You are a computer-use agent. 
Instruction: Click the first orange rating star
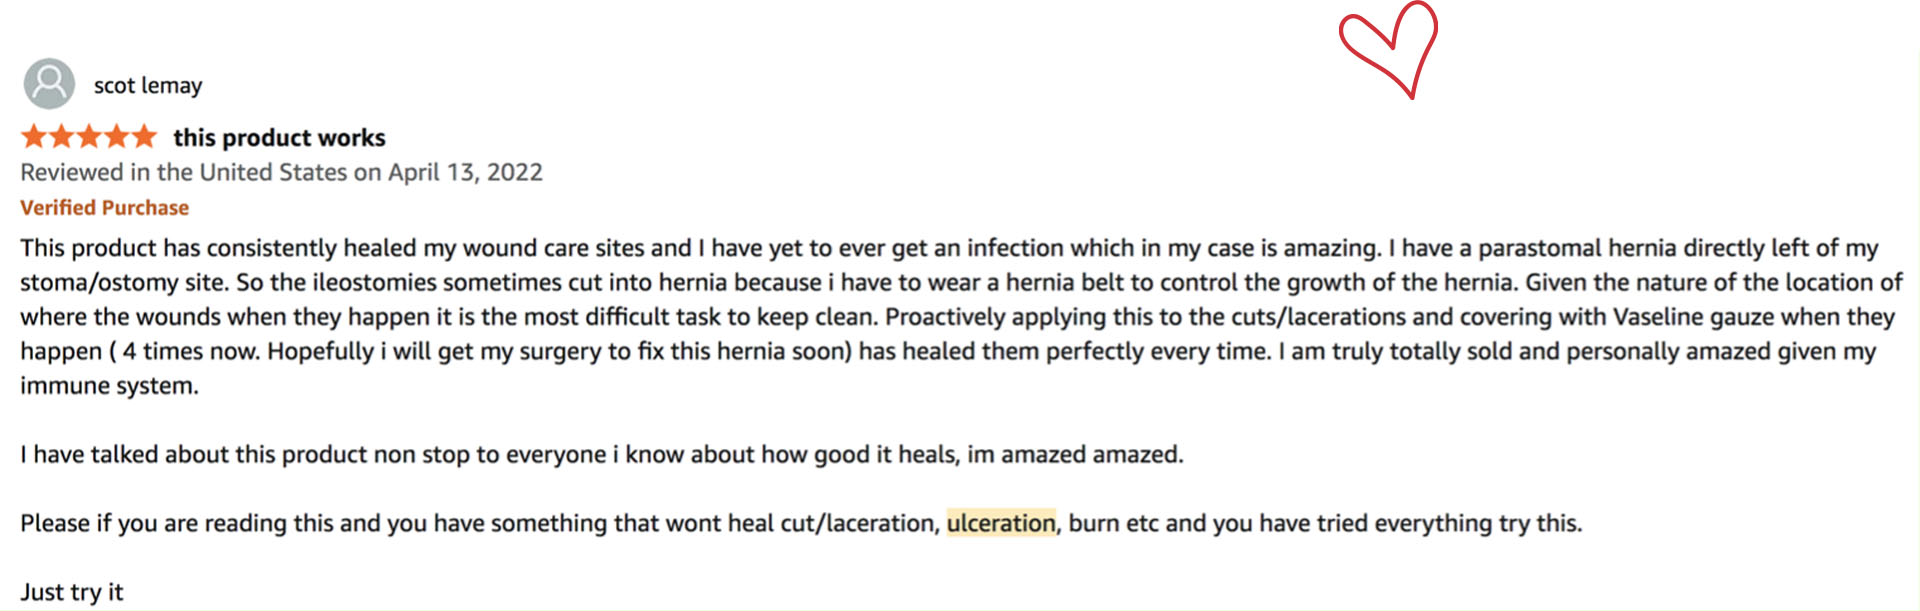(x=34, y=136)
